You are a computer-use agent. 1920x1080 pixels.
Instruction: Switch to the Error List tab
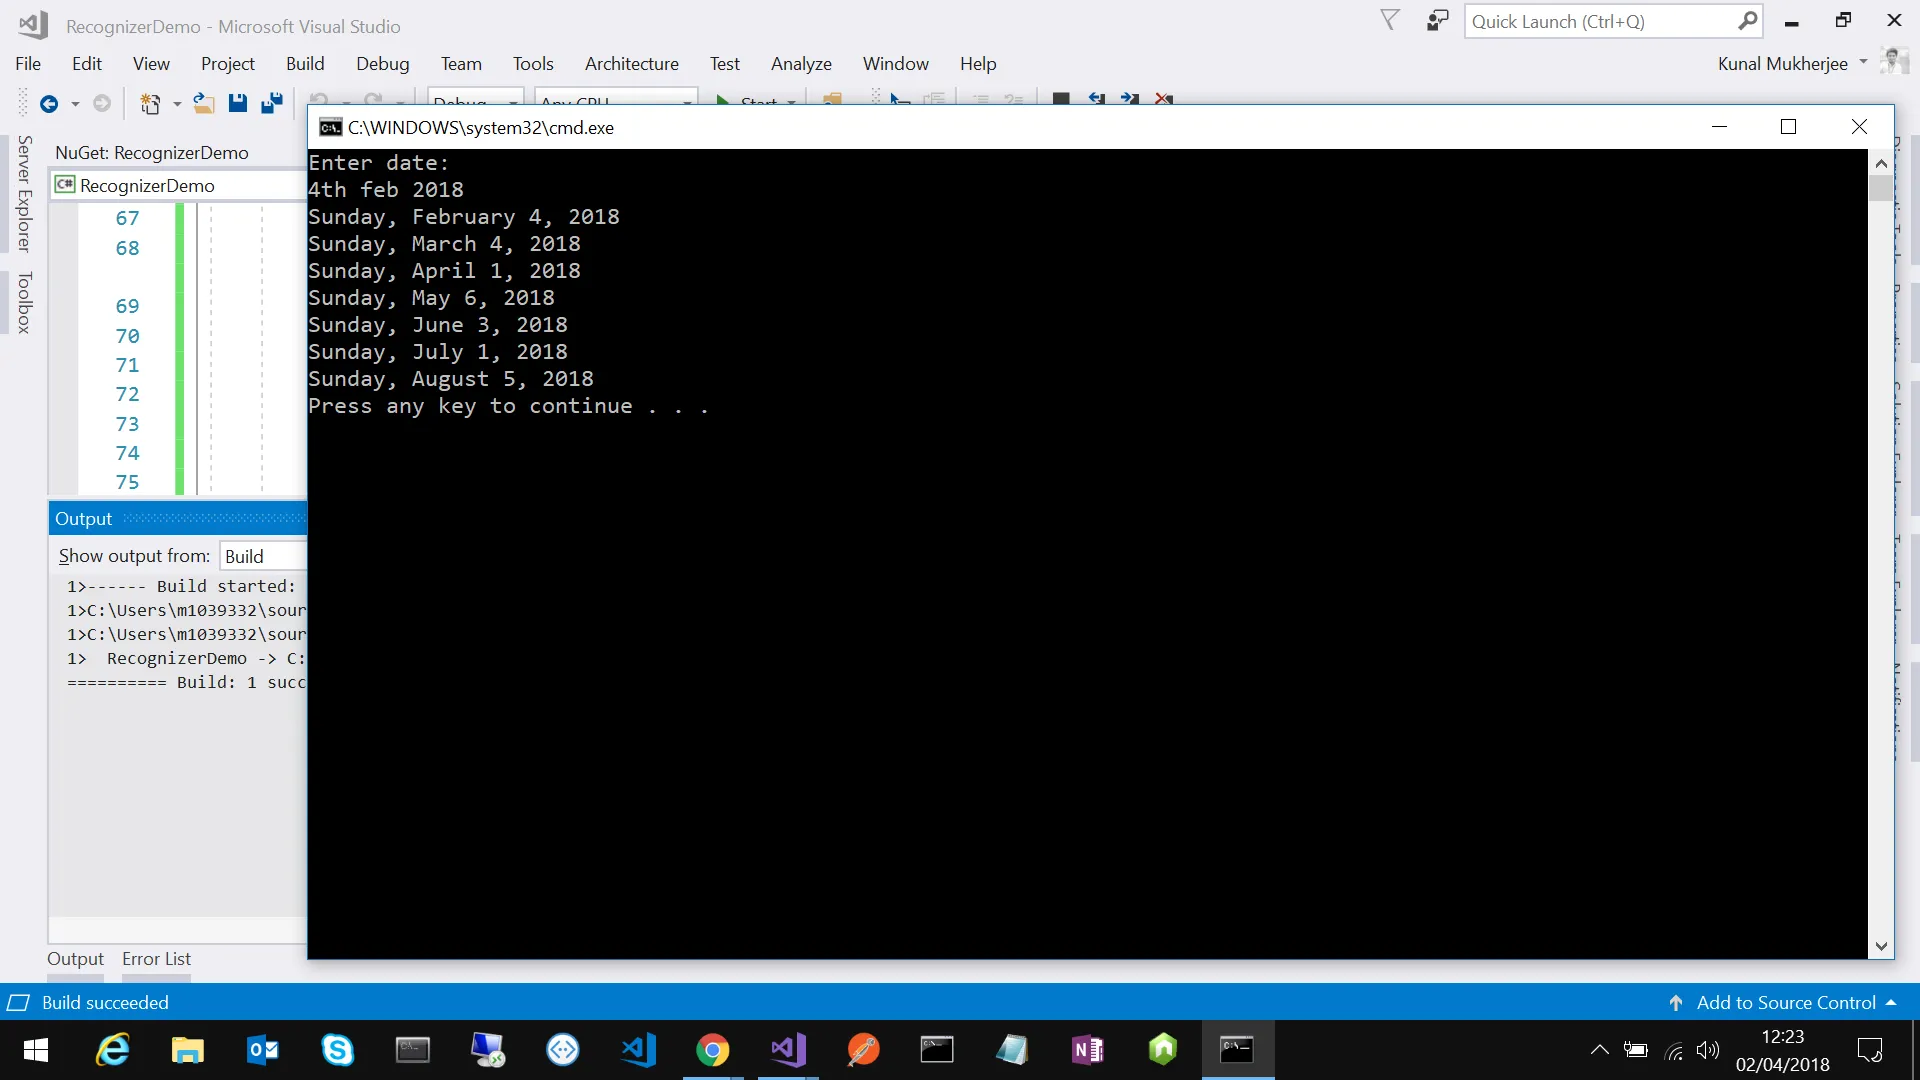(x=156, y=958)
